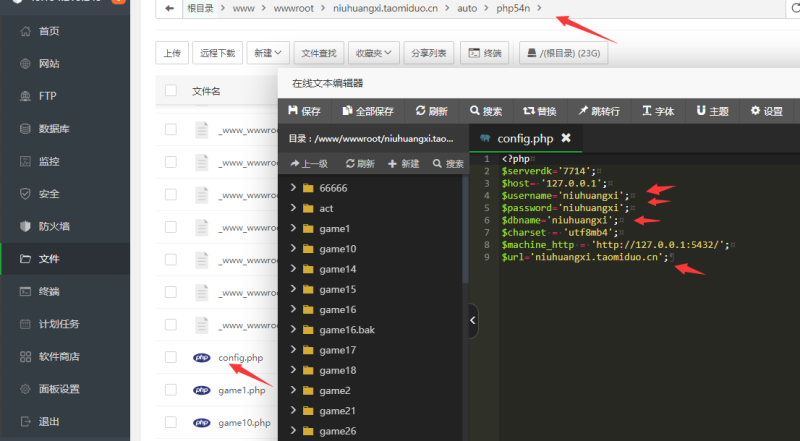Close the config.php editor tab
800x441 pixels.
566,138
